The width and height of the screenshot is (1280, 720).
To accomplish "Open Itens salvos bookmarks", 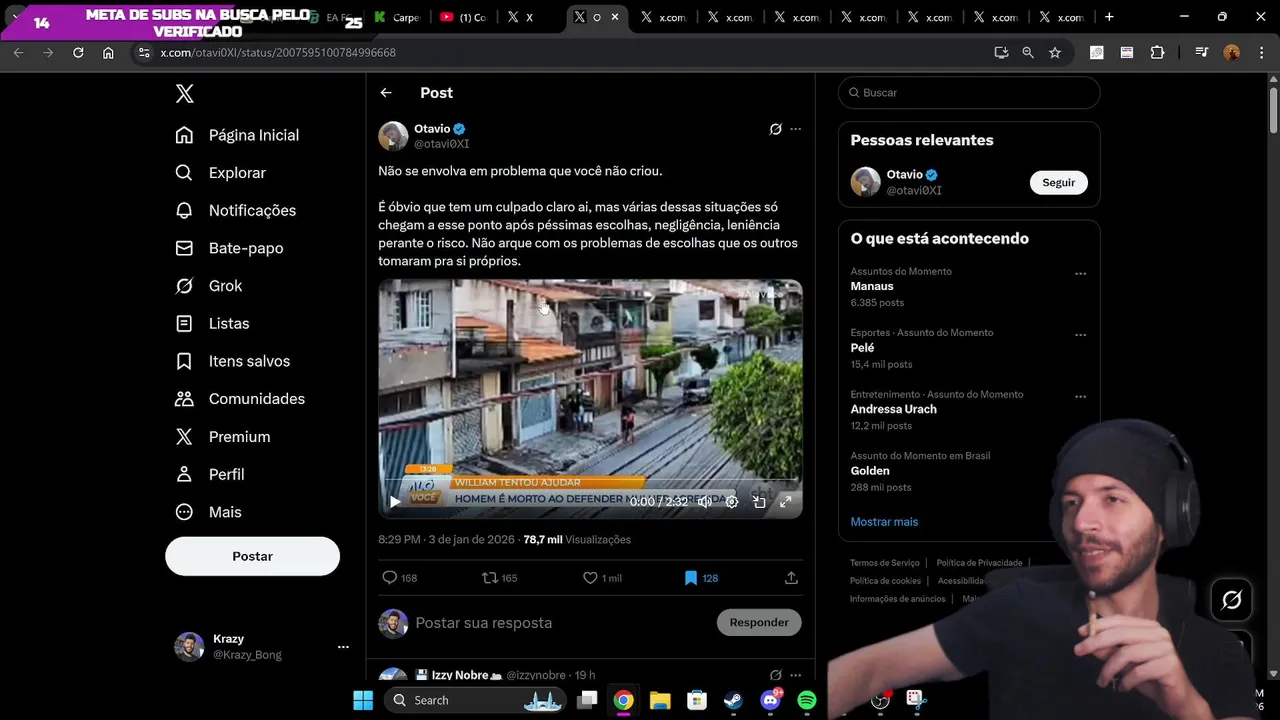I will [232, 361].
